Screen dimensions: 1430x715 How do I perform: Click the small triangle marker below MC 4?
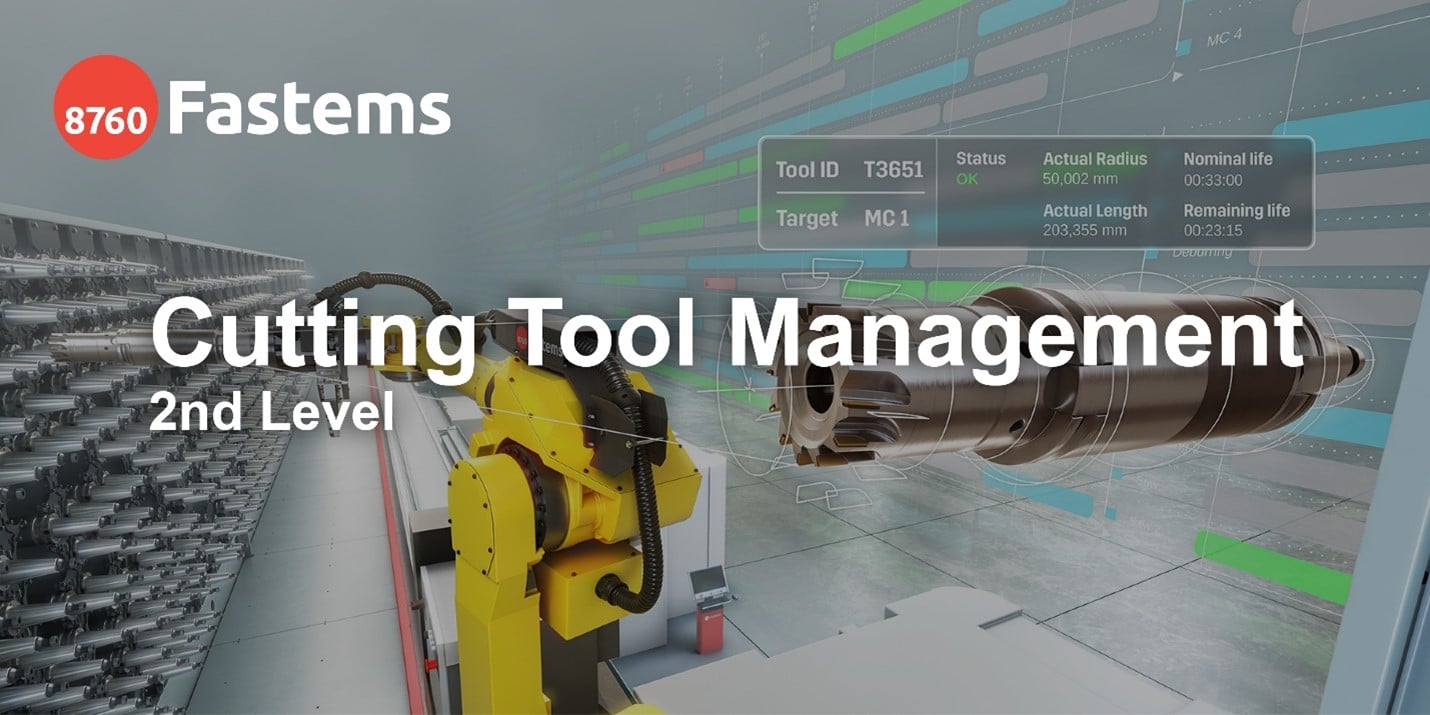[1178, 76]
